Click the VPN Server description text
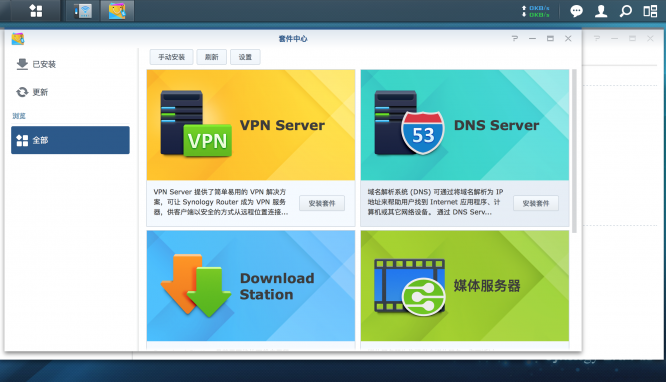 [x=221, y=202]
